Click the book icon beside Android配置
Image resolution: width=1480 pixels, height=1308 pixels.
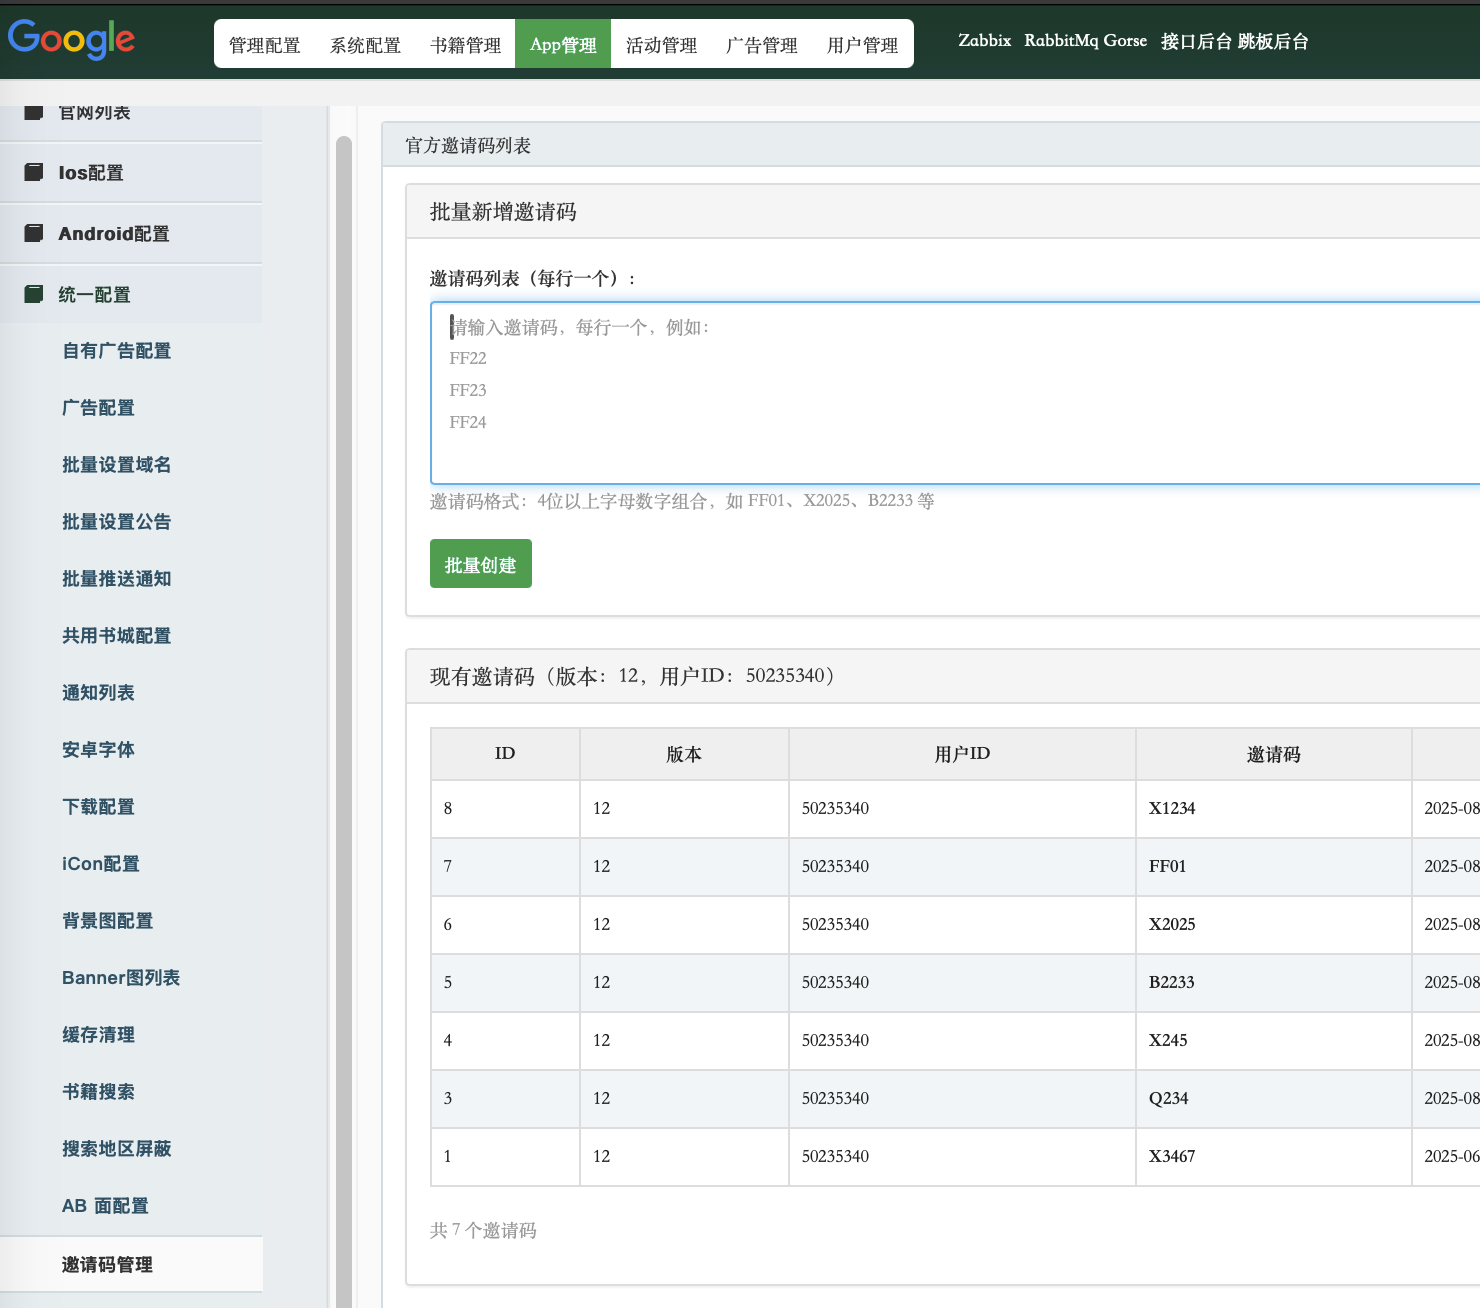click(34, 233)
